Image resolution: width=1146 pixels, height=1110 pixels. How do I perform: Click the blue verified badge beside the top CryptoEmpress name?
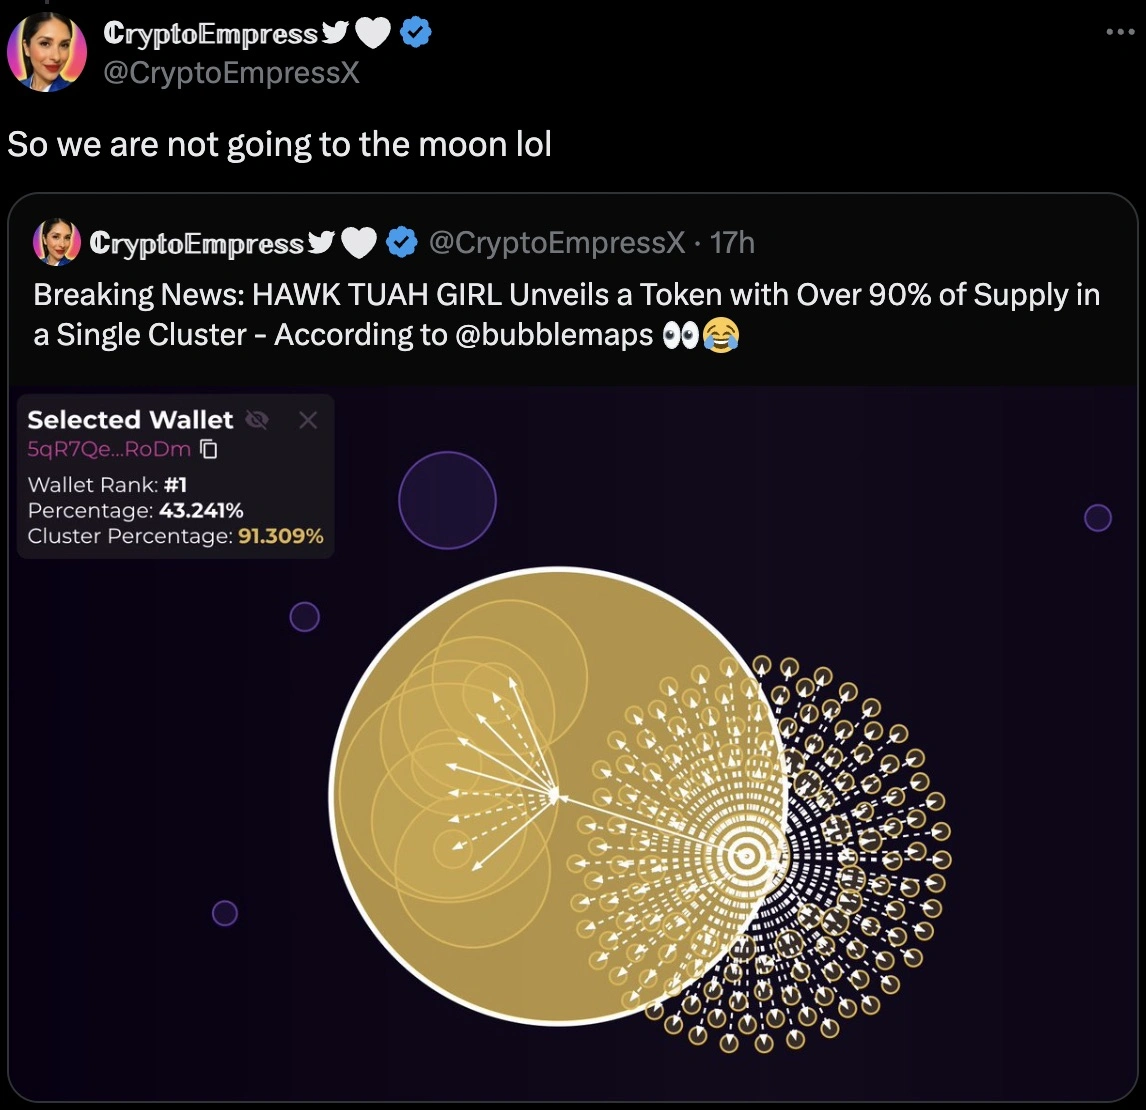[416, 33]
